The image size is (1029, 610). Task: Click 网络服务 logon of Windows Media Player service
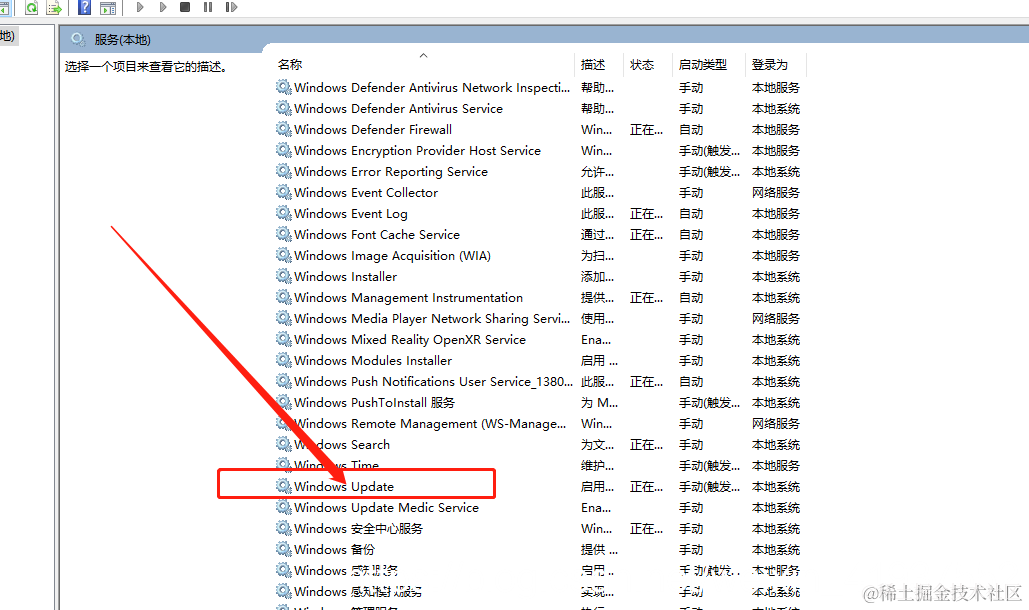pos(776,319)
